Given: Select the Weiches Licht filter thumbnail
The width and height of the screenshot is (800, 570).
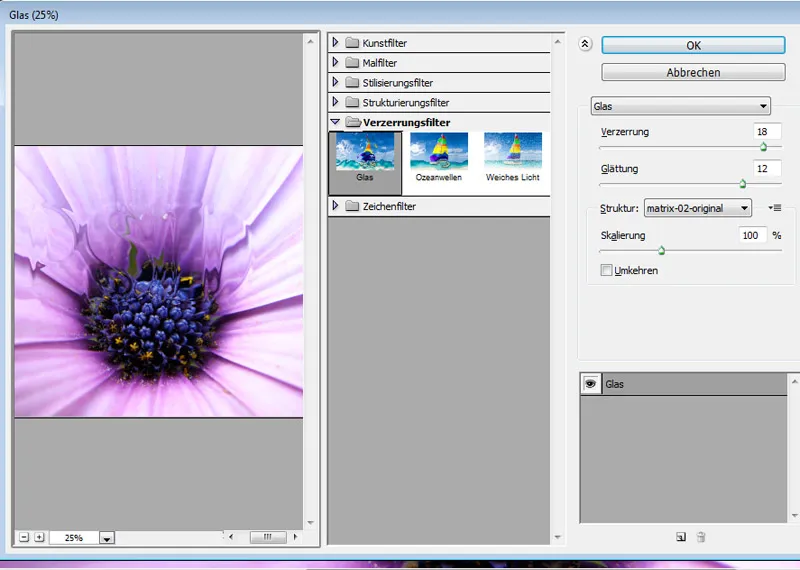Looking at the screenshot, I should [513, 157].
